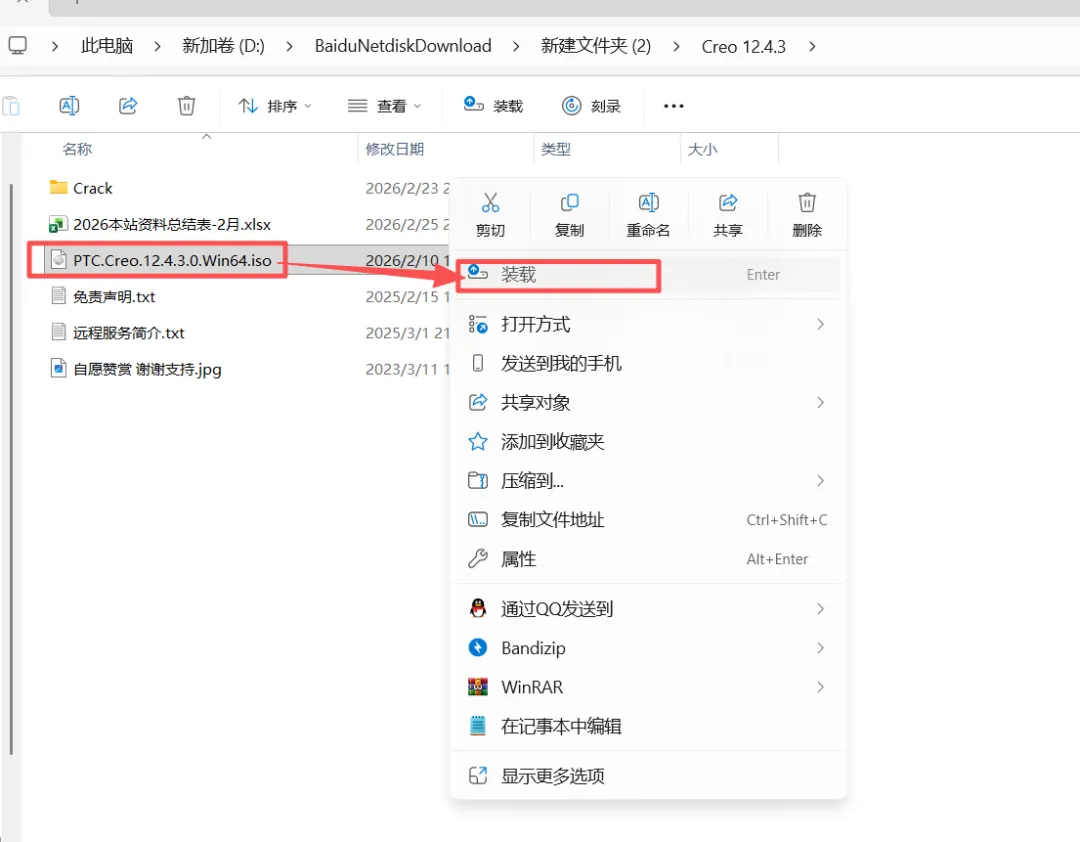
Task: Select 自愿赞赏 谢谢支持.jpg file
Action: click(x=147, y=369)
